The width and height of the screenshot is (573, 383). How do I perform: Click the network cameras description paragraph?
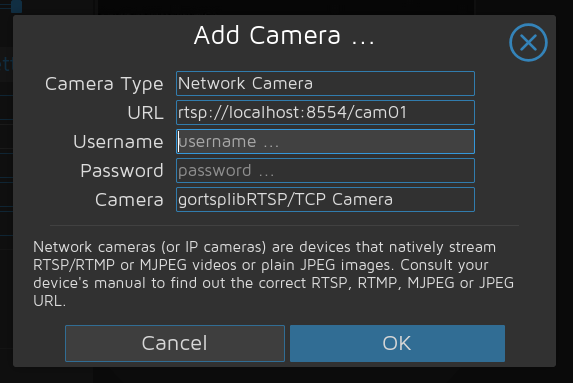point(273,274)
